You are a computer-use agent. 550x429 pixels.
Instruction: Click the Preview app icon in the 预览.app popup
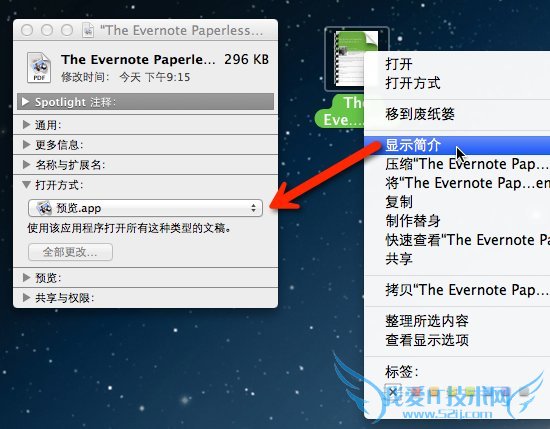pyautogui.click(x=45, y=208)
